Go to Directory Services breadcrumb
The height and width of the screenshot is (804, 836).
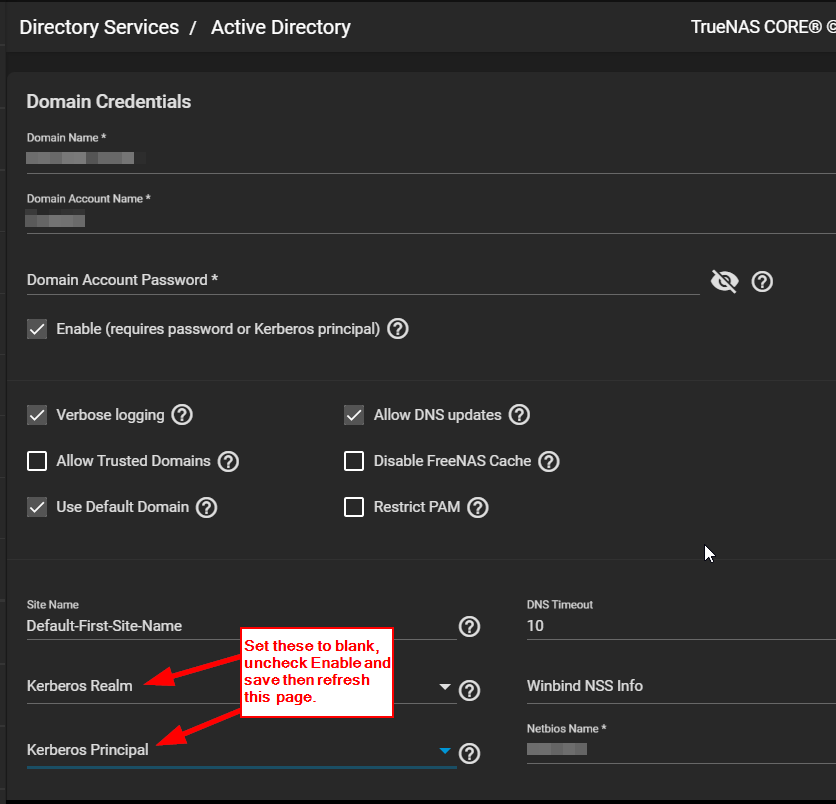(99, 27)
